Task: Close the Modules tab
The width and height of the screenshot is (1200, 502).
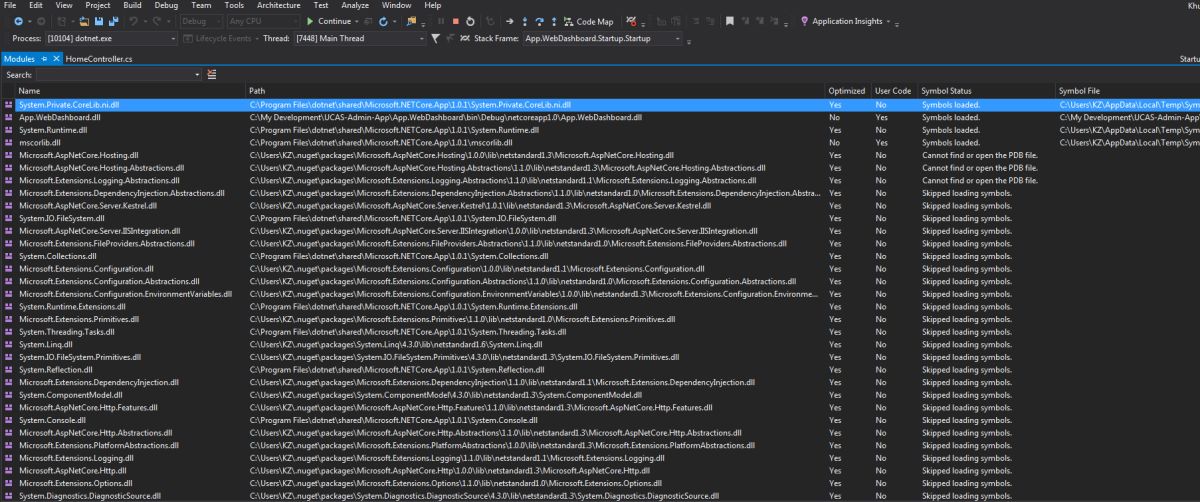Action: click(x=56, y=59)
